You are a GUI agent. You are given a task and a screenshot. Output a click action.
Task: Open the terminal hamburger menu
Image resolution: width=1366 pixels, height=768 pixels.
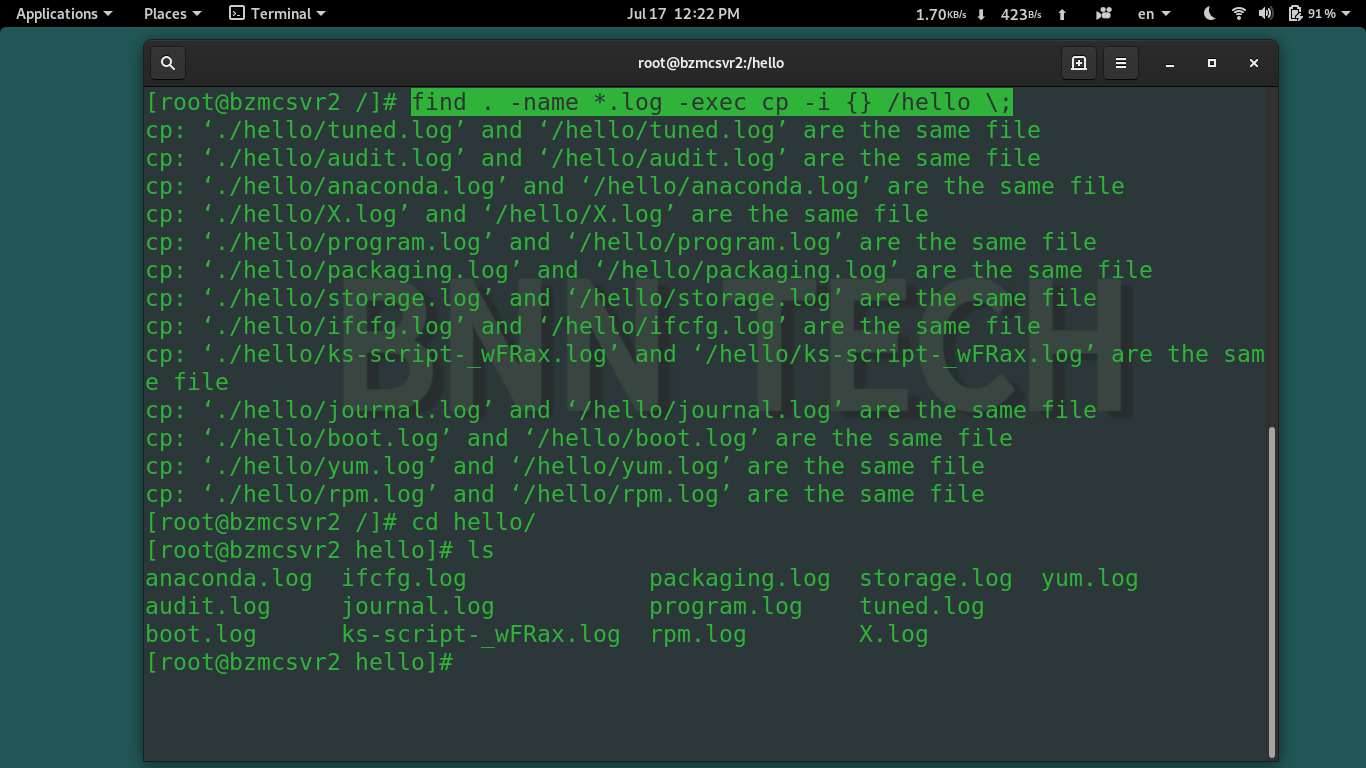(1120, 62)
